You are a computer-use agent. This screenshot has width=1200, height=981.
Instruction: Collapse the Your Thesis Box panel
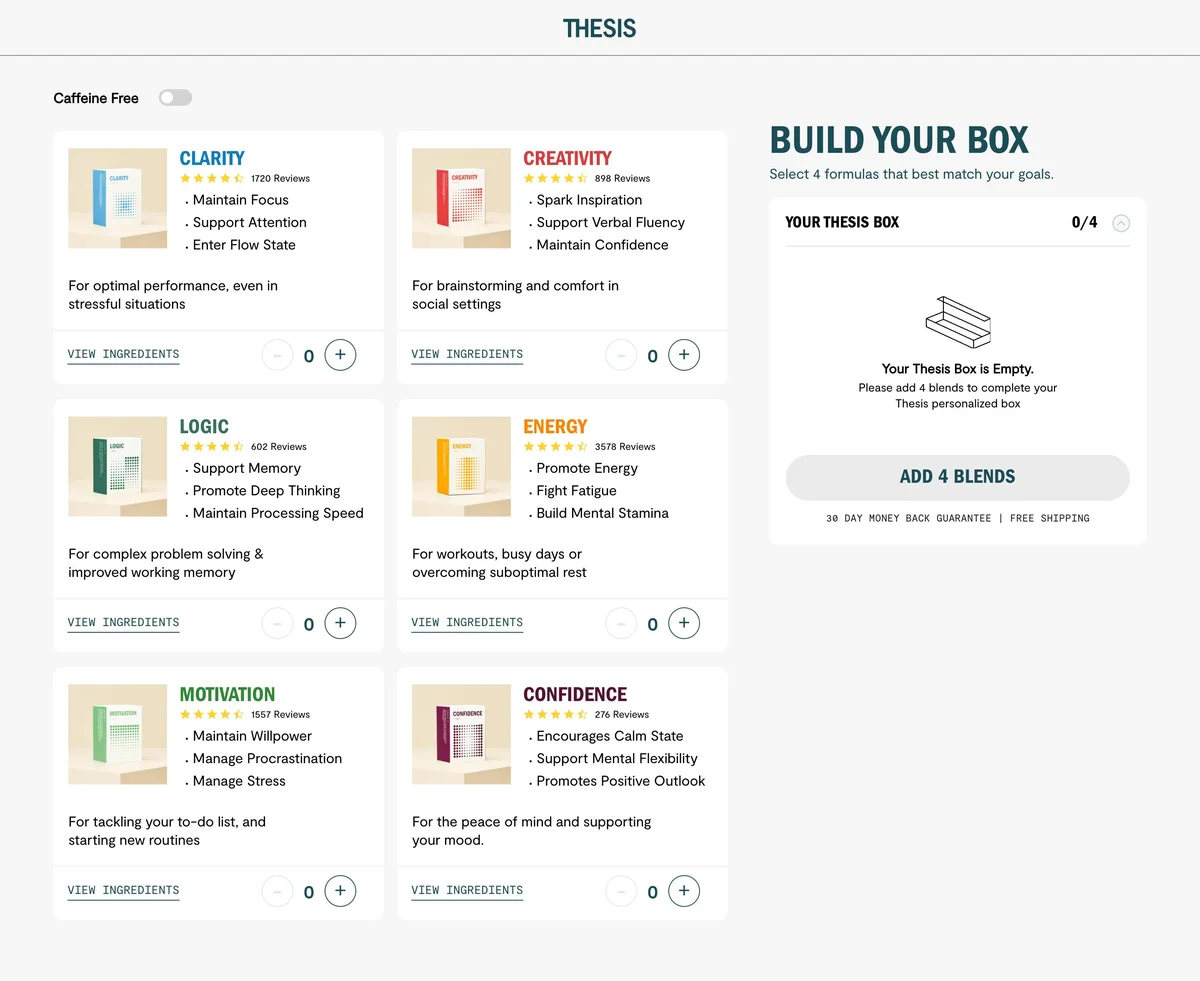click(x=1121, y=223)
